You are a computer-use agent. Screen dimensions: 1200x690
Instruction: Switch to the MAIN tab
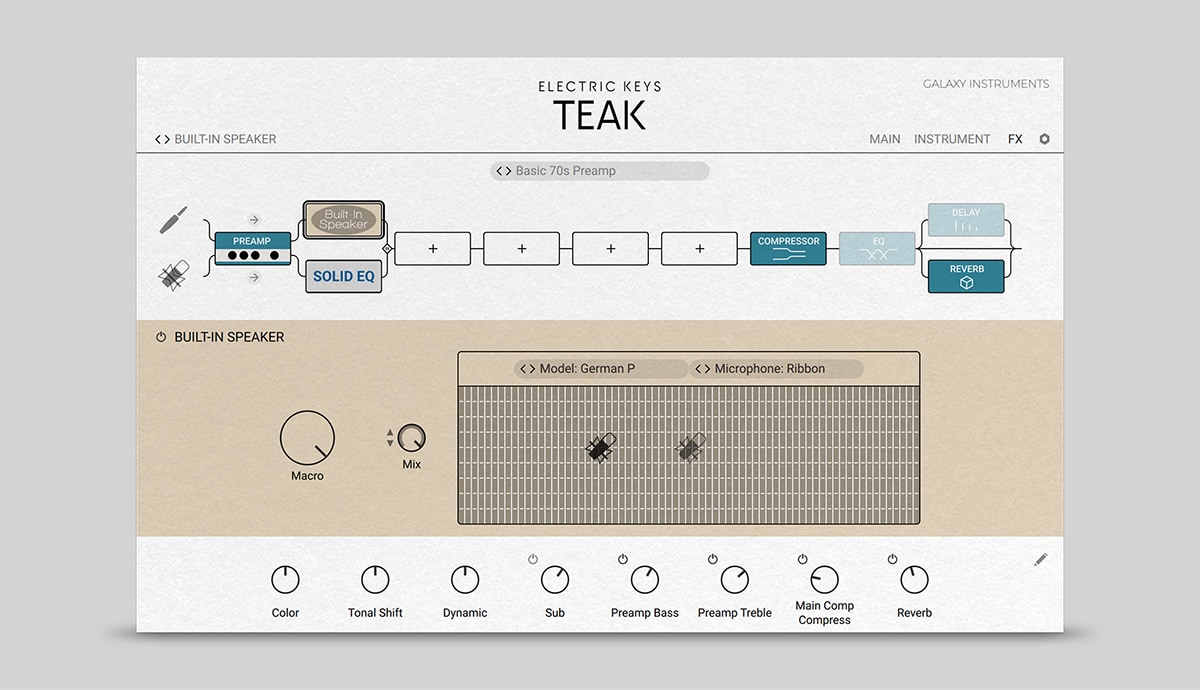(x=884, y=139)
